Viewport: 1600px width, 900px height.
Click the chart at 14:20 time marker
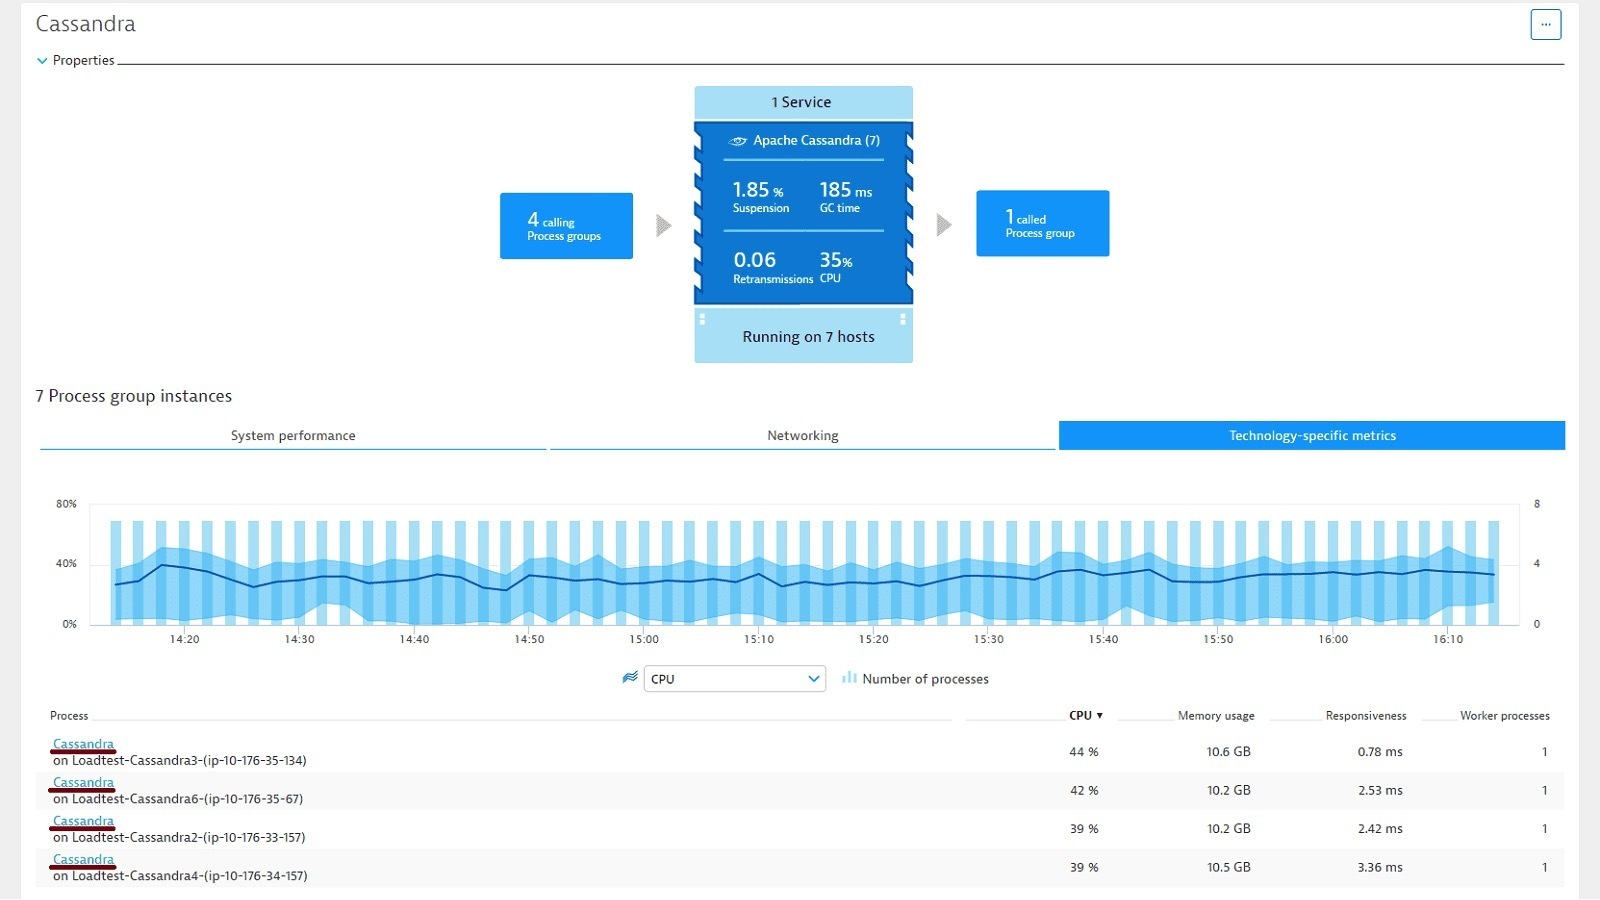coord(184,640)
